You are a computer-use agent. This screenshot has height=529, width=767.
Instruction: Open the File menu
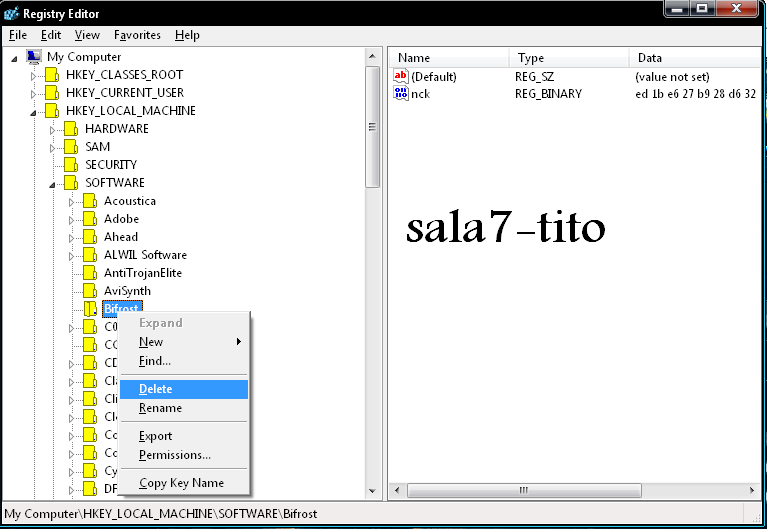click(18, 35)
